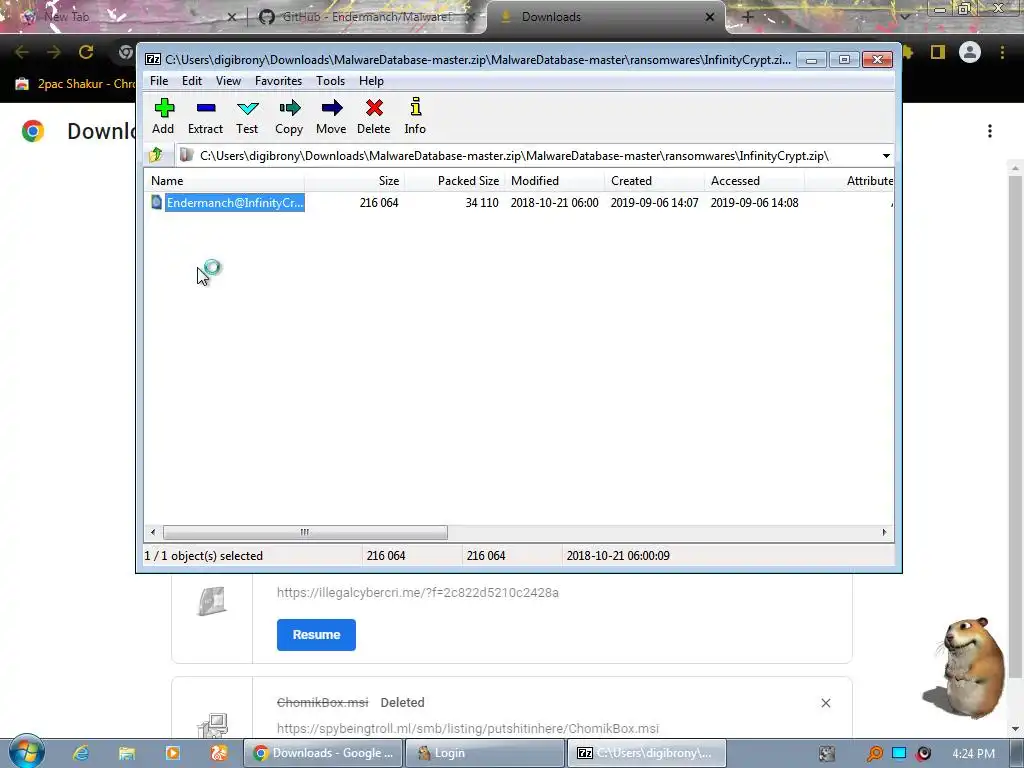This screenshot has height=768, width=1024.
Task: Open the Help menu
Action: (x=371, y=81)
